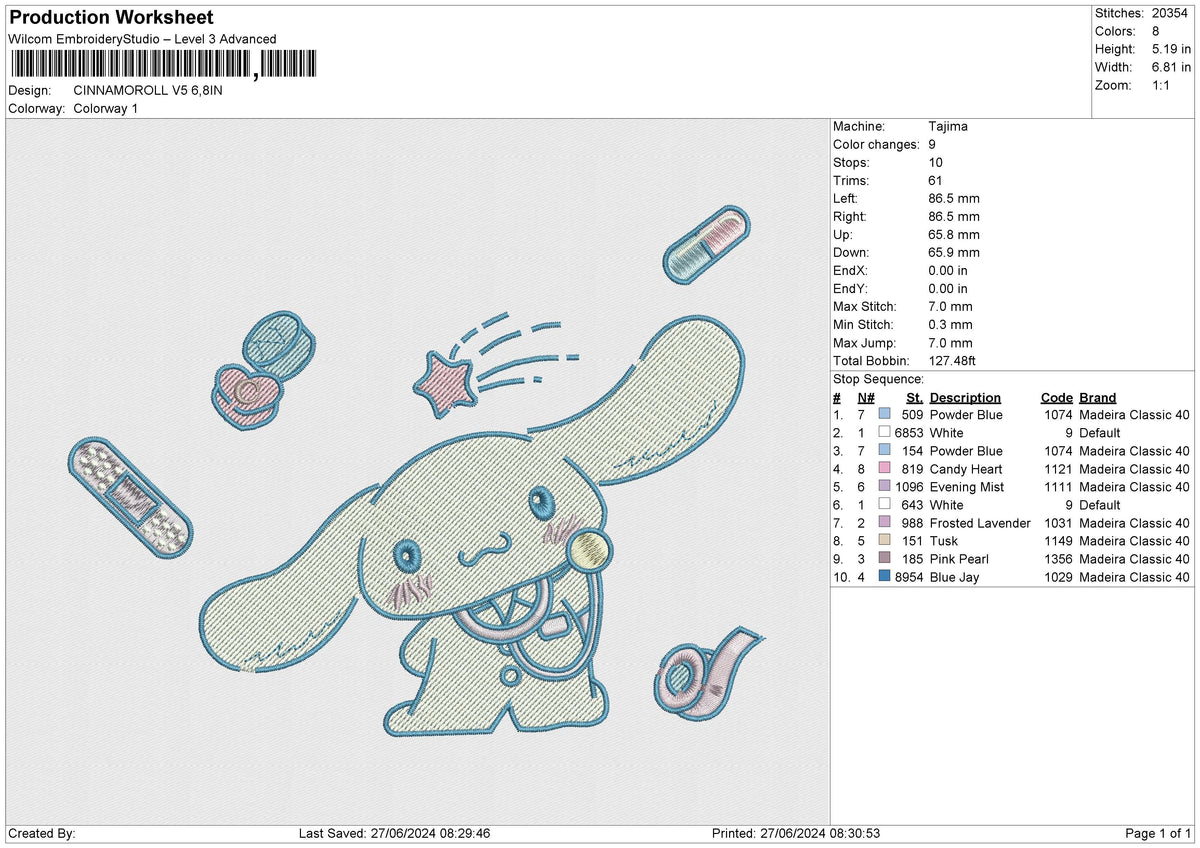This screenshot has width=1200, height=848.
Task: Click the 'Tusk' description text
Action: point(944,541)
